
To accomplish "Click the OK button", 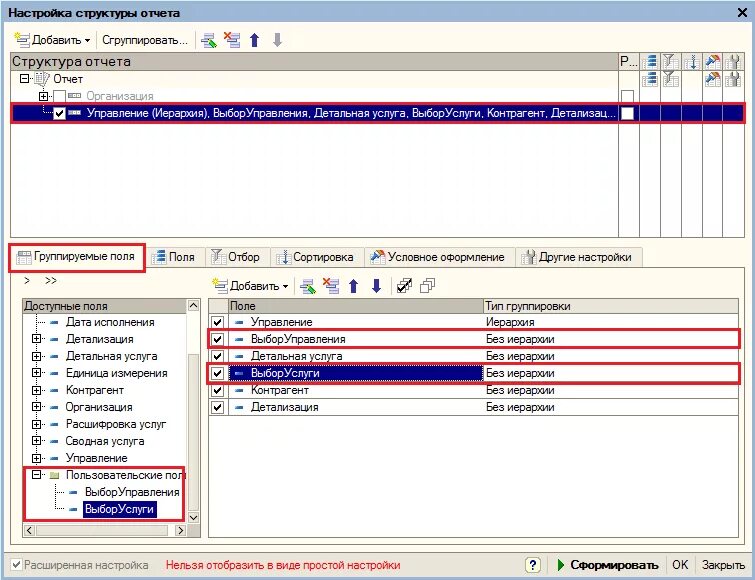I will pos(680,565).
